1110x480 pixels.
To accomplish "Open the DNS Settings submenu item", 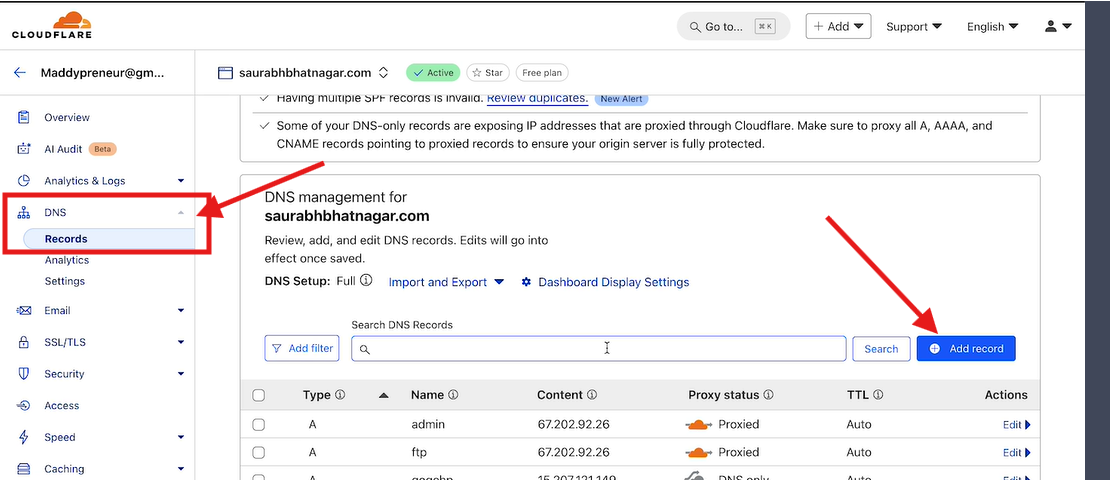I will (64, 281).
